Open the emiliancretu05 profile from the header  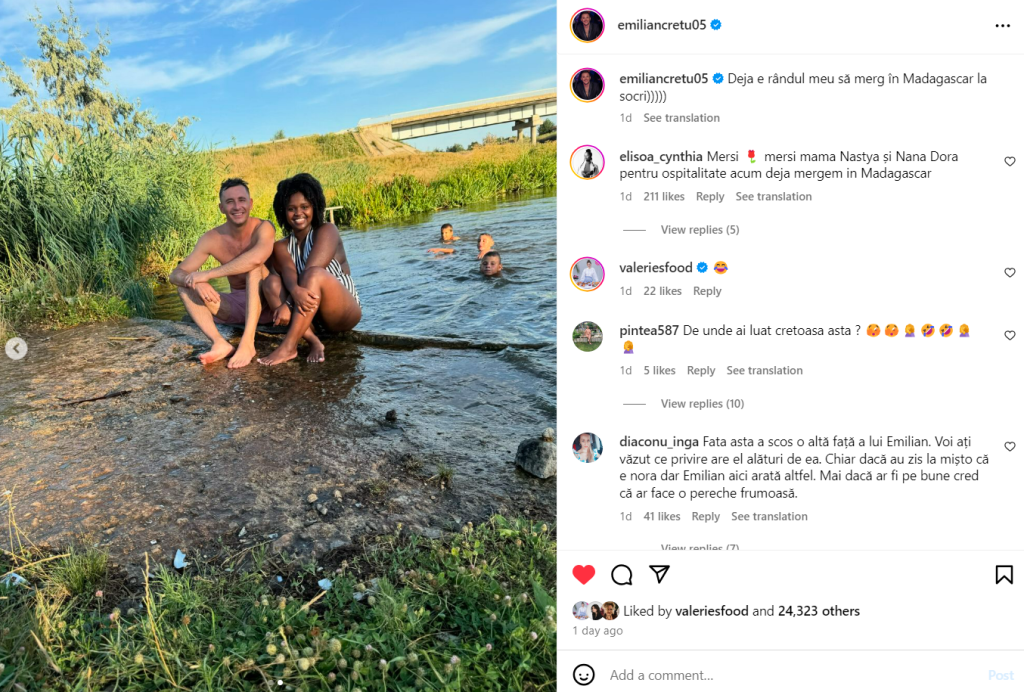662,25
